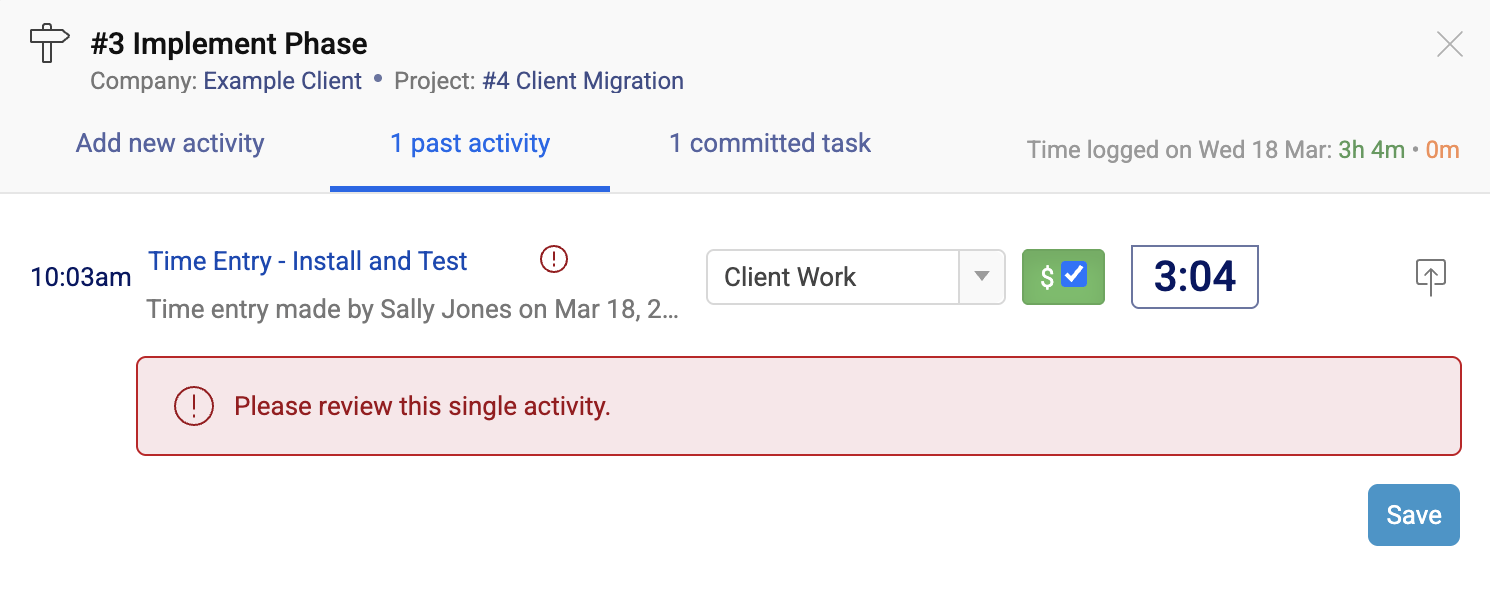Open the Client Work dropdown arrow
Screen dimensions: 1490x612
(982, 277)
